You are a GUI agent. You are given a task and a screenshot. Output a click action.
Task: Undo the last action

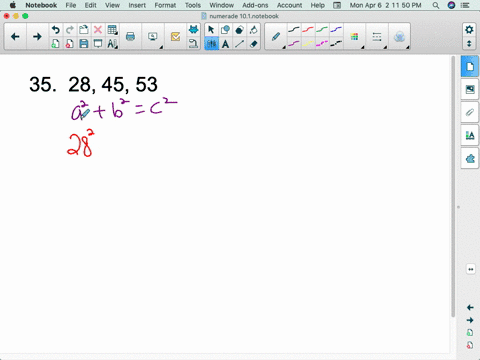56,30
